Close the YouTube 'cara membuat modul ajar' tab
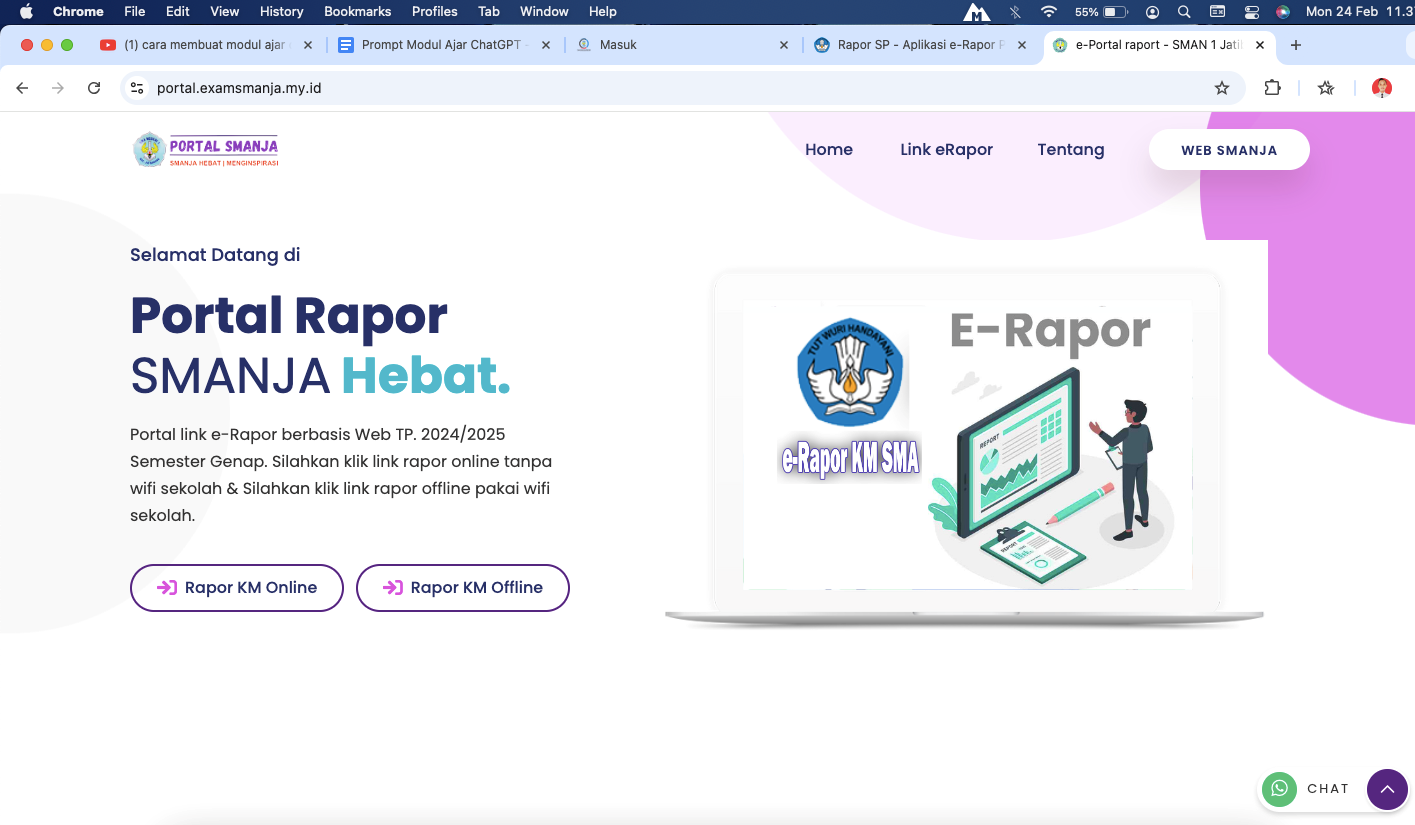Screen dimensions: 1415x825 (x=307, y=45)
